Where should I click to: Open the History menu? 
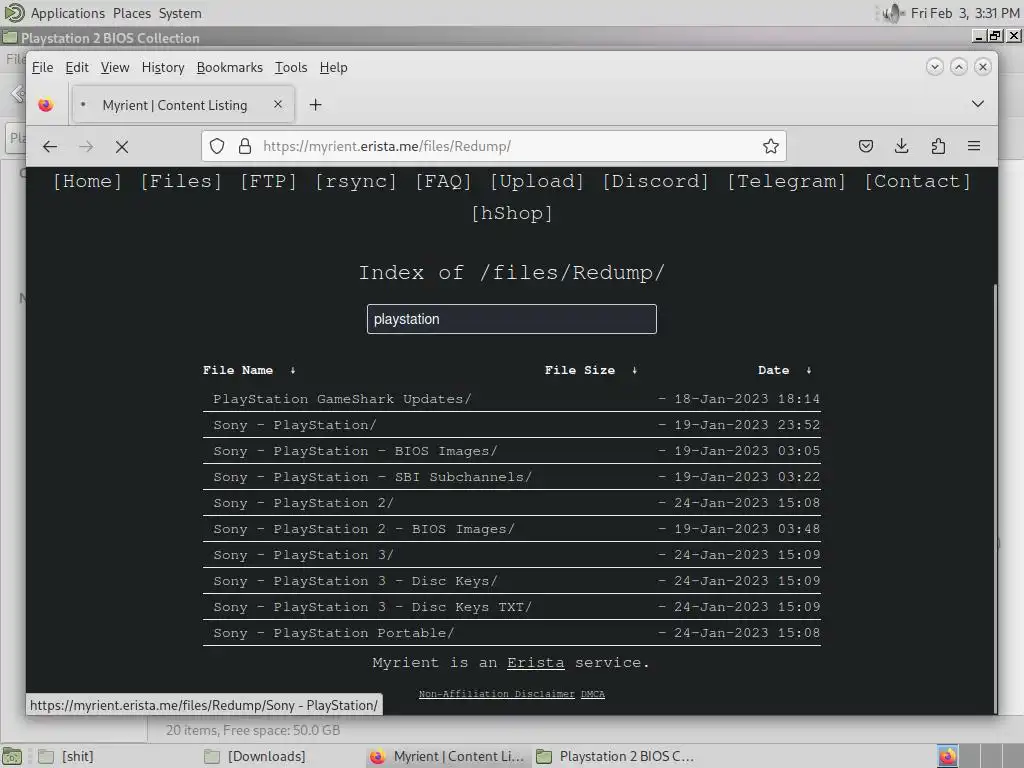(163, 67)
